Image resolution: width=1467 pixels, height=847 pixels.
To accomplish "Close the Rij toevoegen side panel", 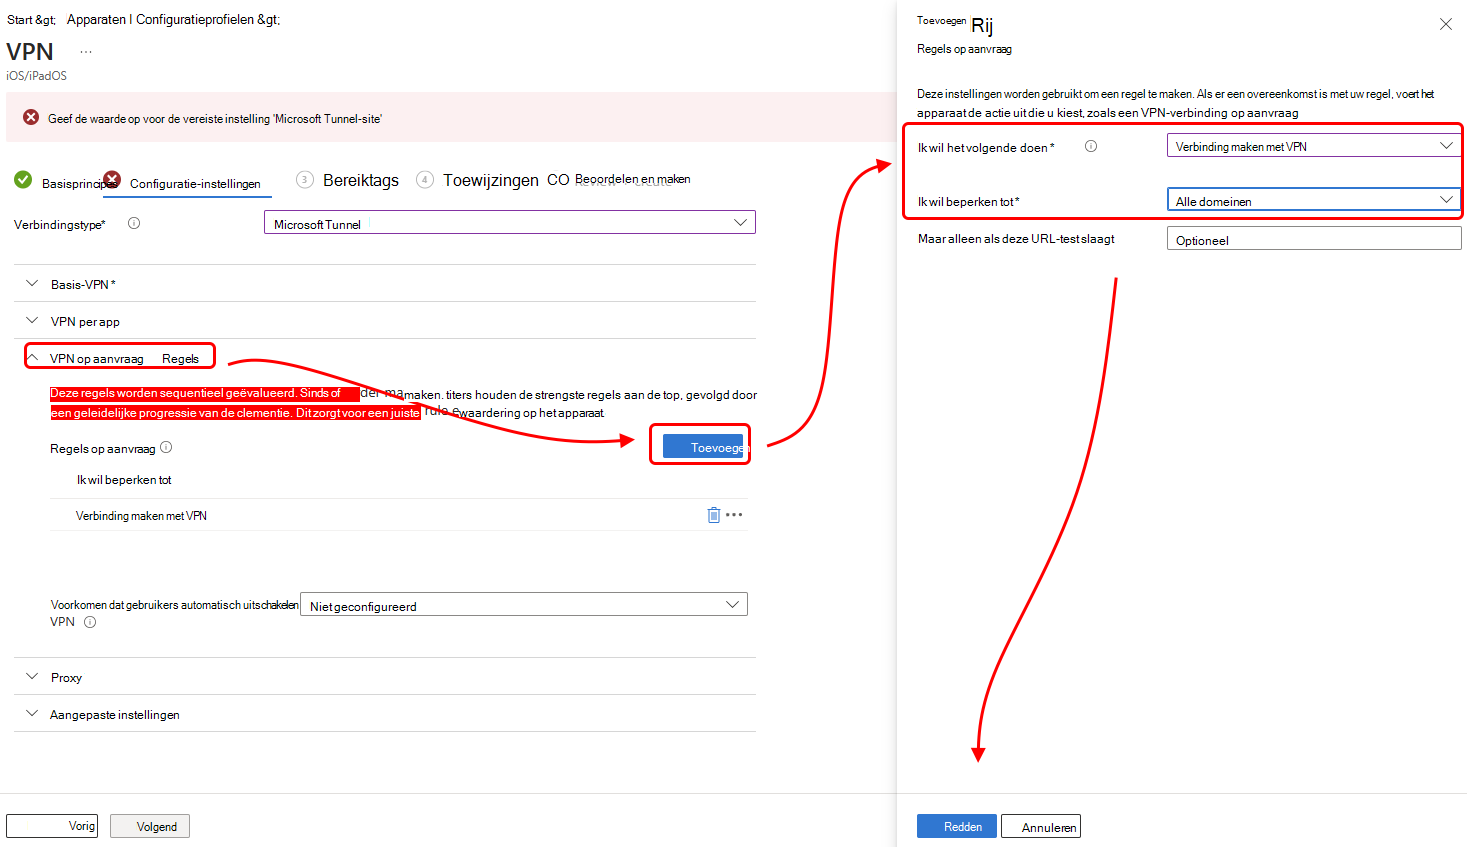I will pos(1446,24).
